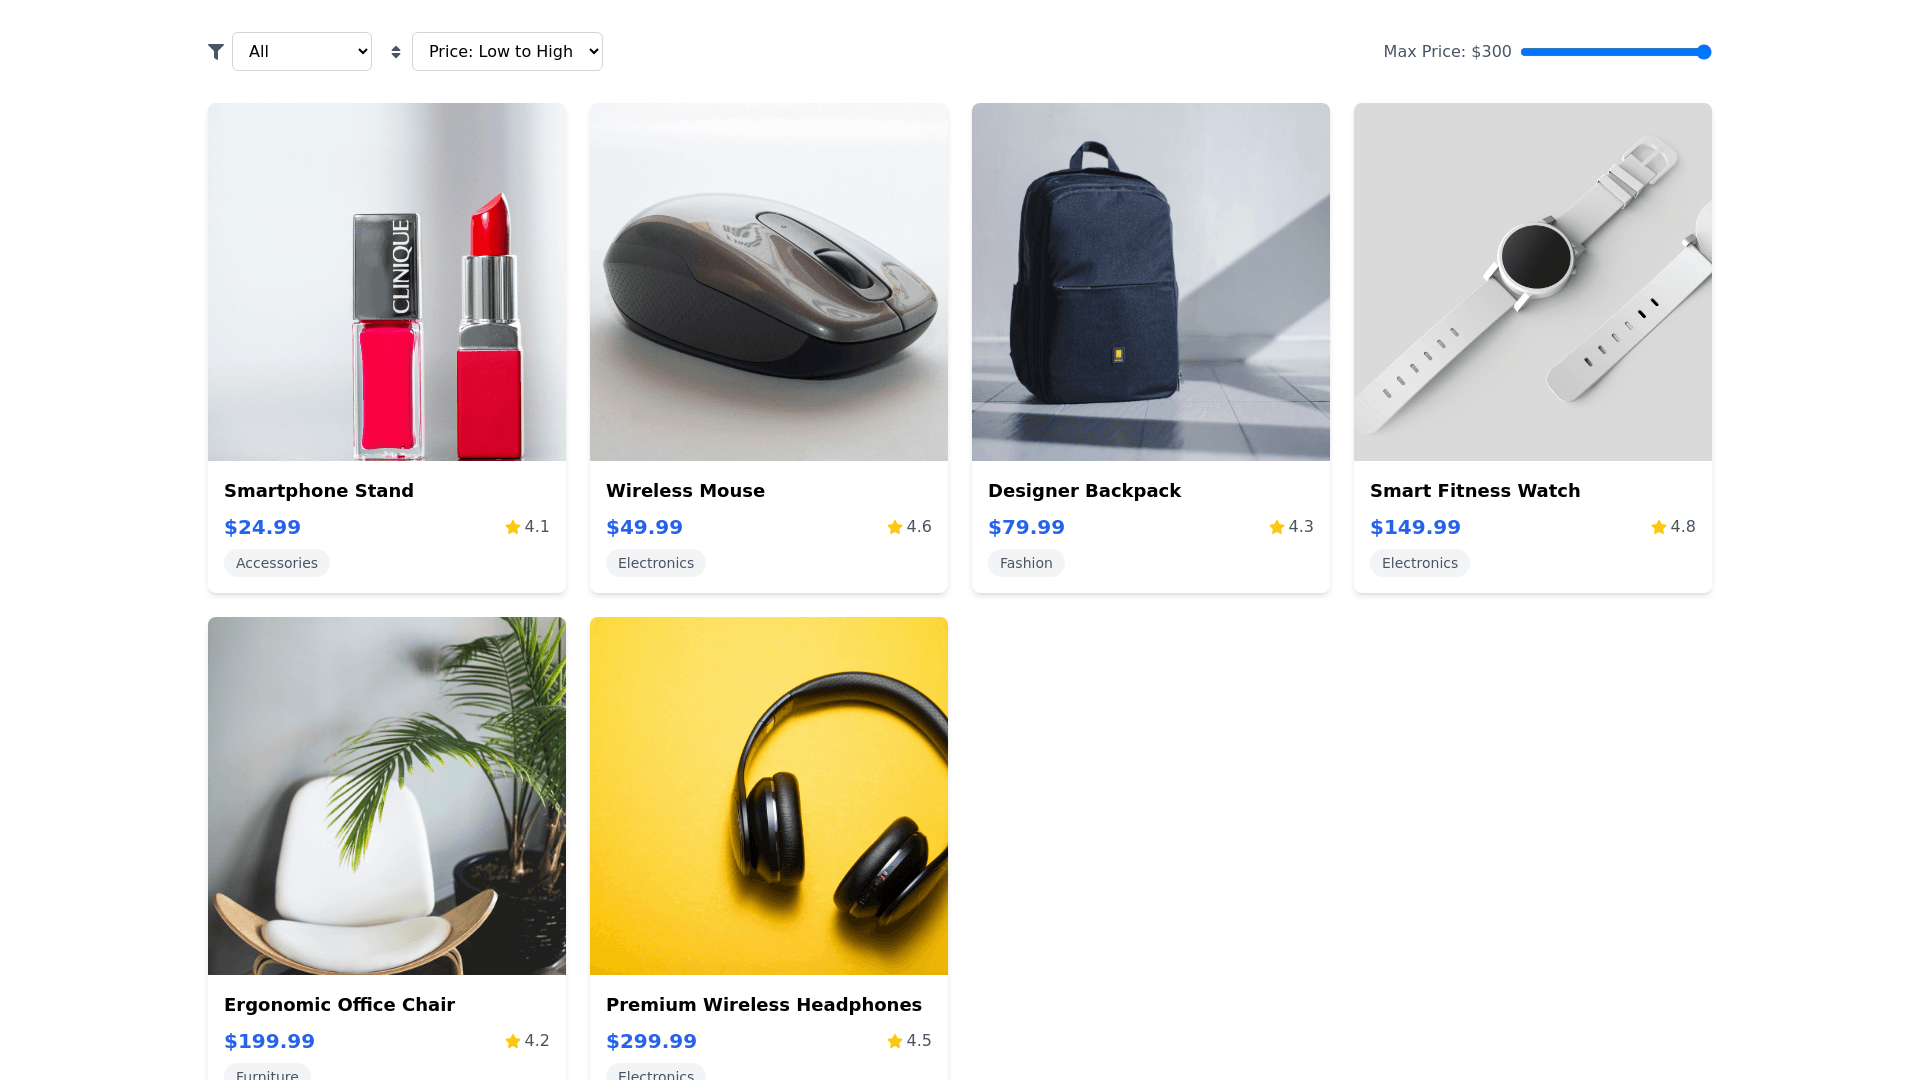
Task: Open the Smartphone Stand product image
Action: tap(387, 282)
